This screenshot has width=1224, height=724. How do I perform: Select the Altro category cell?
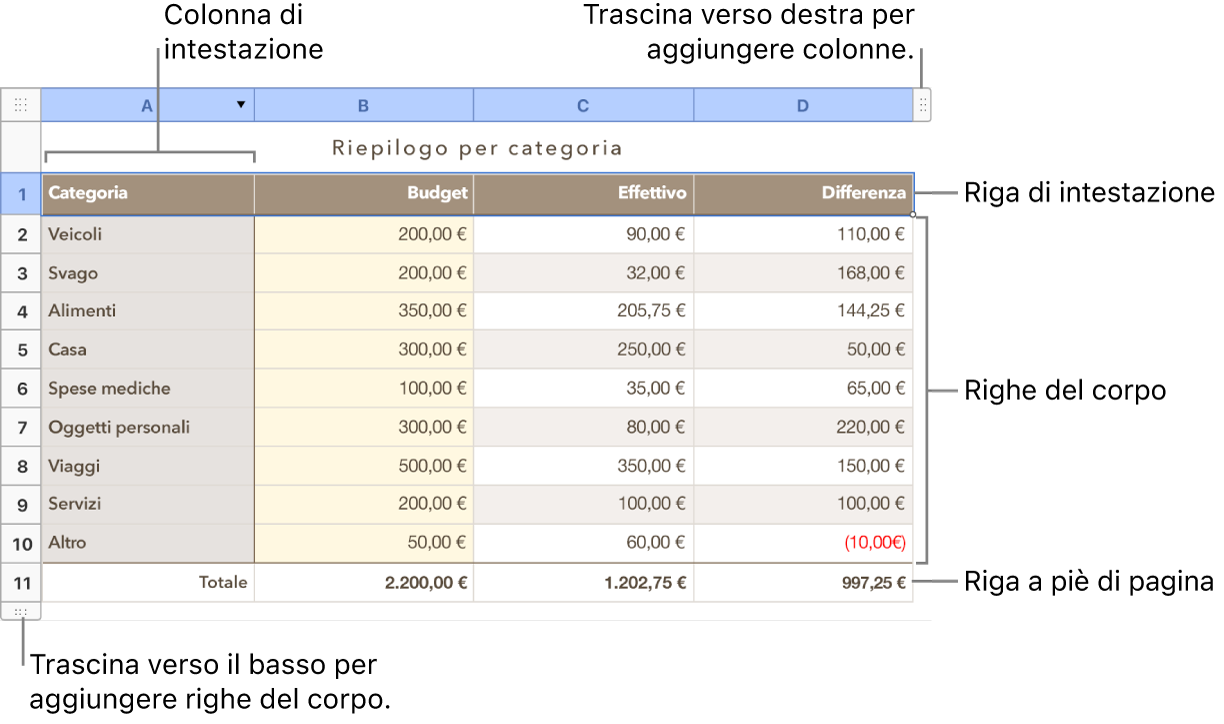point(148,544)
